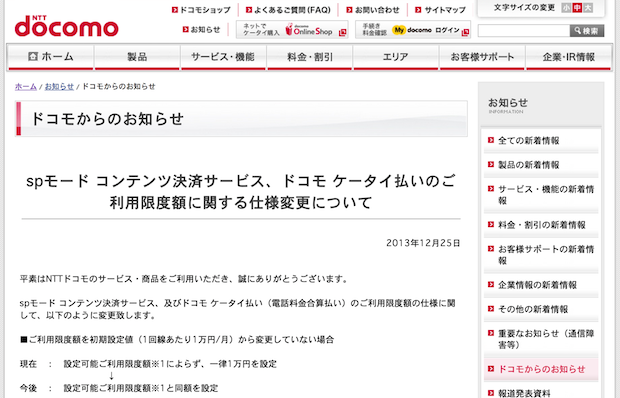Click the ホーム breadcrumb link

click(26, 86)
